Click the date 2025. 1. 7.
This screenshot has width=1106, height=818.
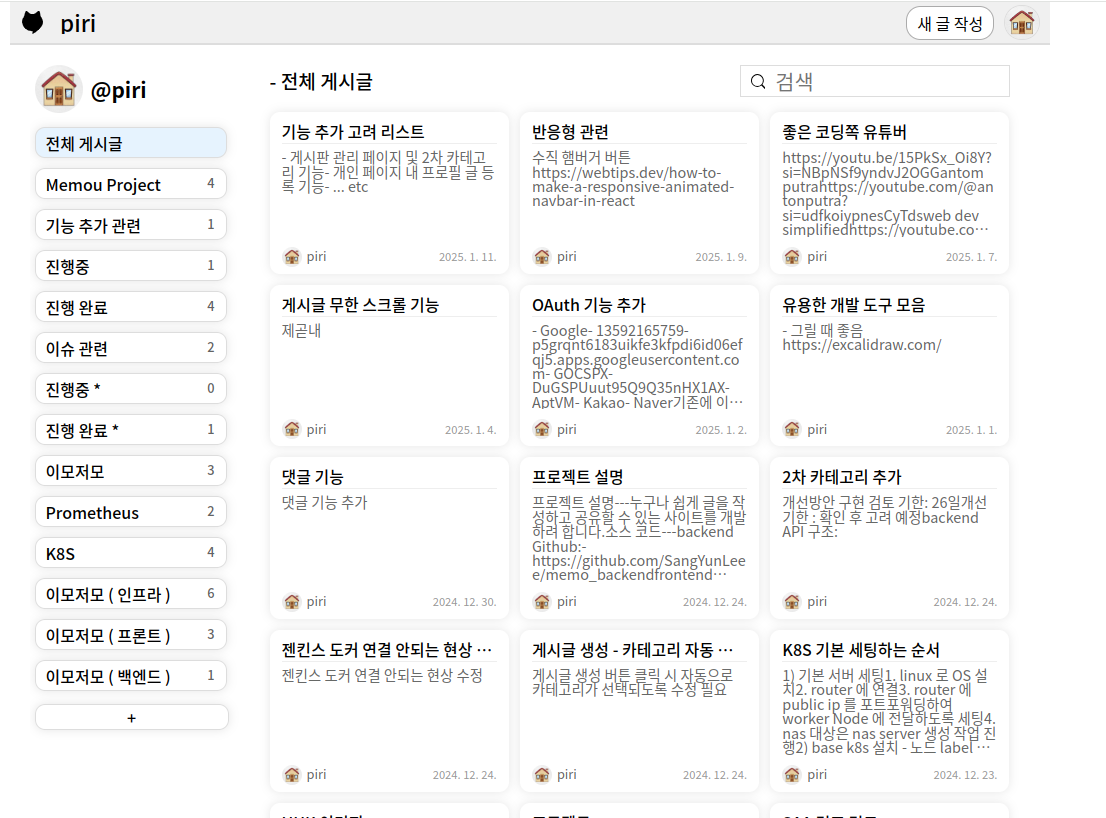coord(971,257)
